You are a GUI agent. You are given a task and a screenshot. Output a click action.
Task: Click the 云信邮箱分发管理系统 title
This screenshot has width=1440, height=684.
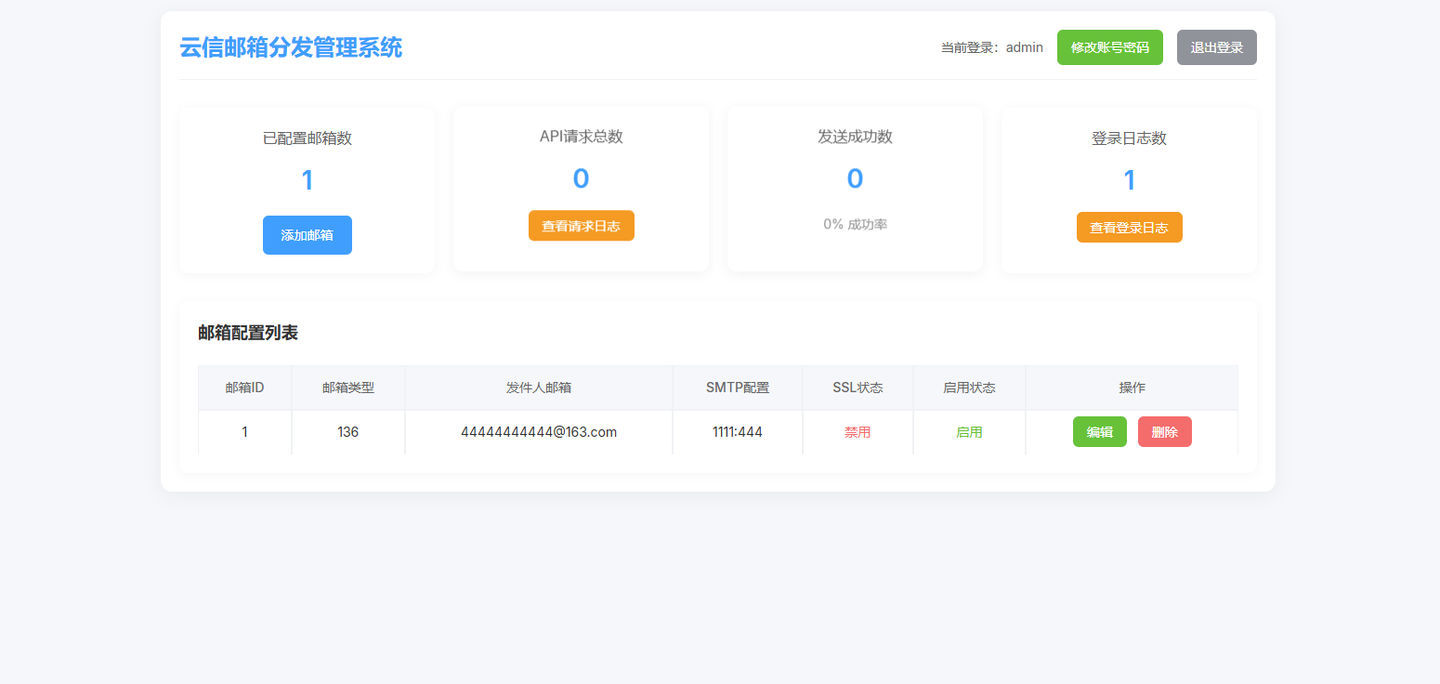291,47
